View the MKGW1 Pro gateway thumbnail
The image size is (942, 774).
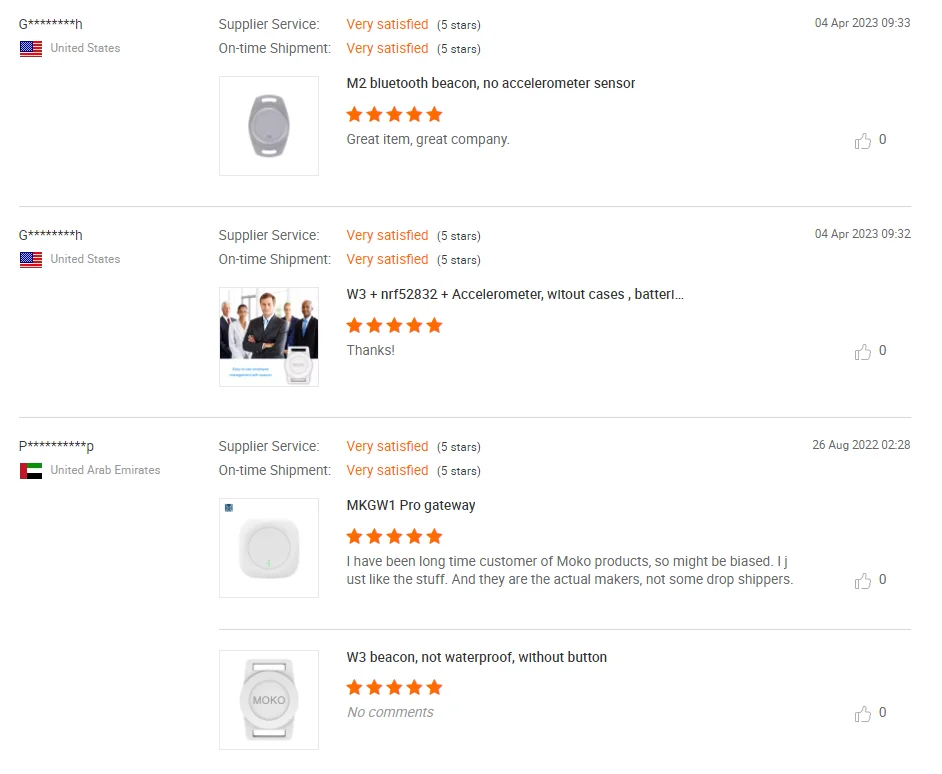(269, 548)
